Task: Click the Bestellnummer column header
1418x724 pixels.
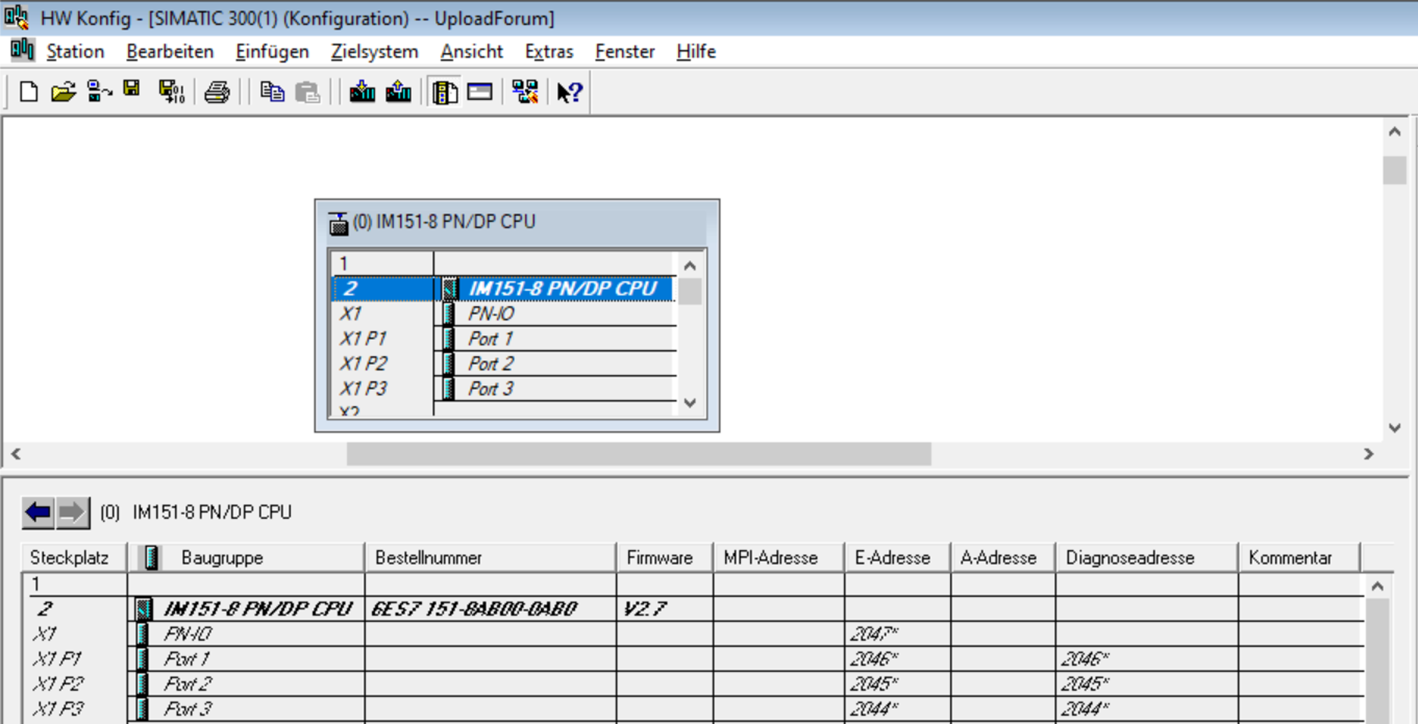Action: [429, 558]
